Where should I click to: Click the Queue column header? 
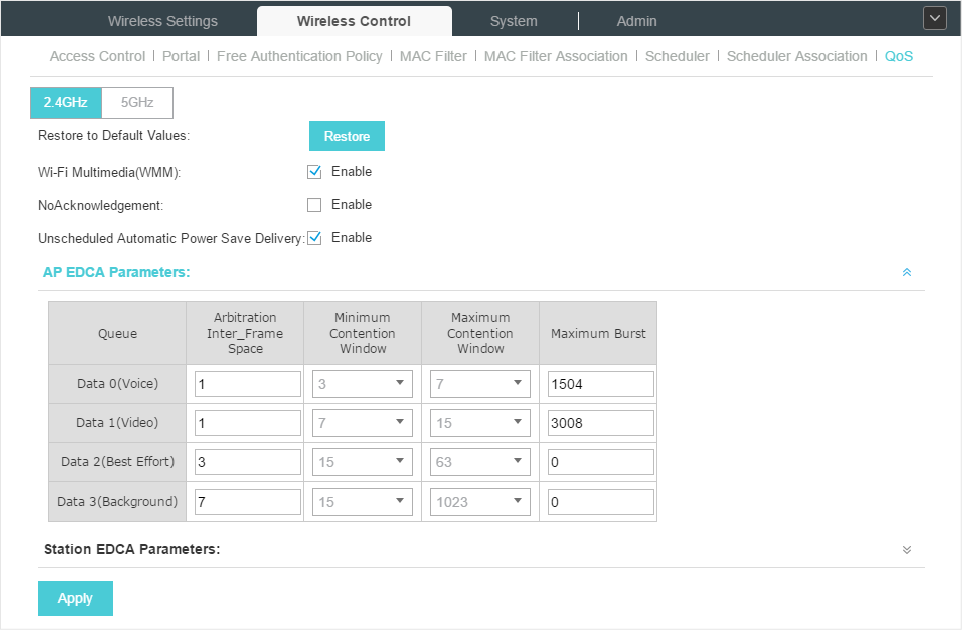(117, 334)
